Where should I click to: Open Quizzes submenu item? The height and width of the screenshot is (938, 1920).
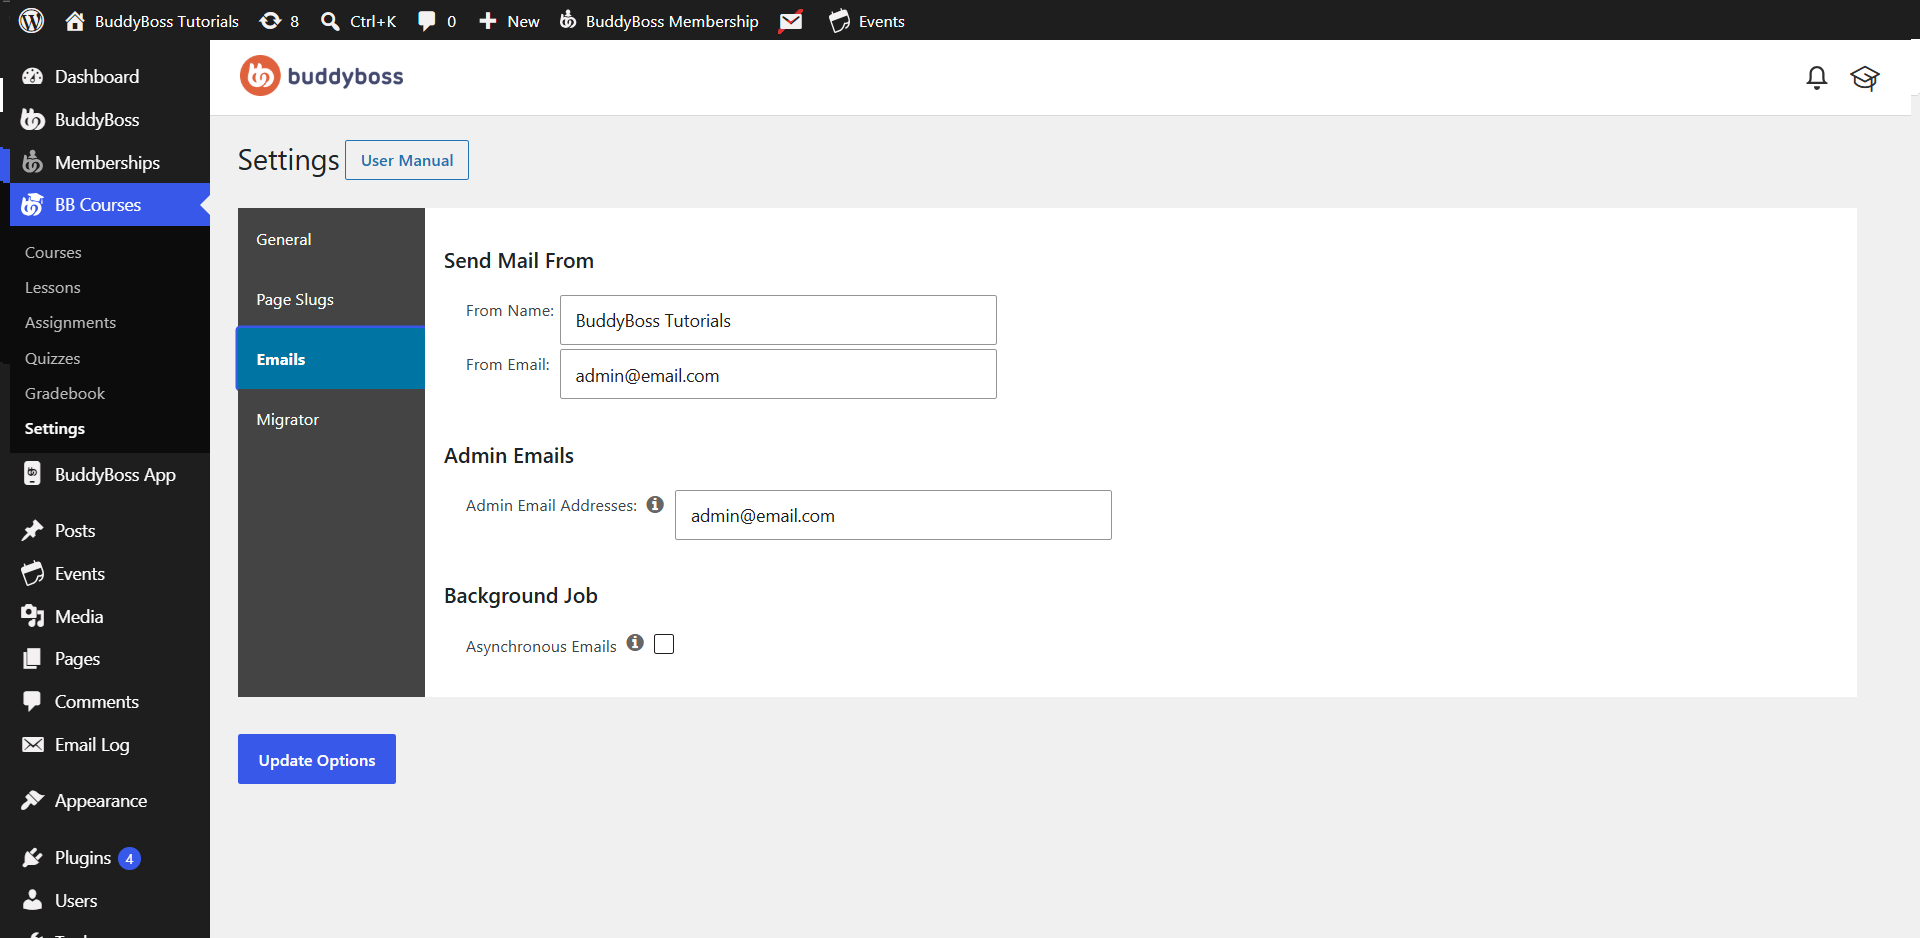click(x=53, y=359)
